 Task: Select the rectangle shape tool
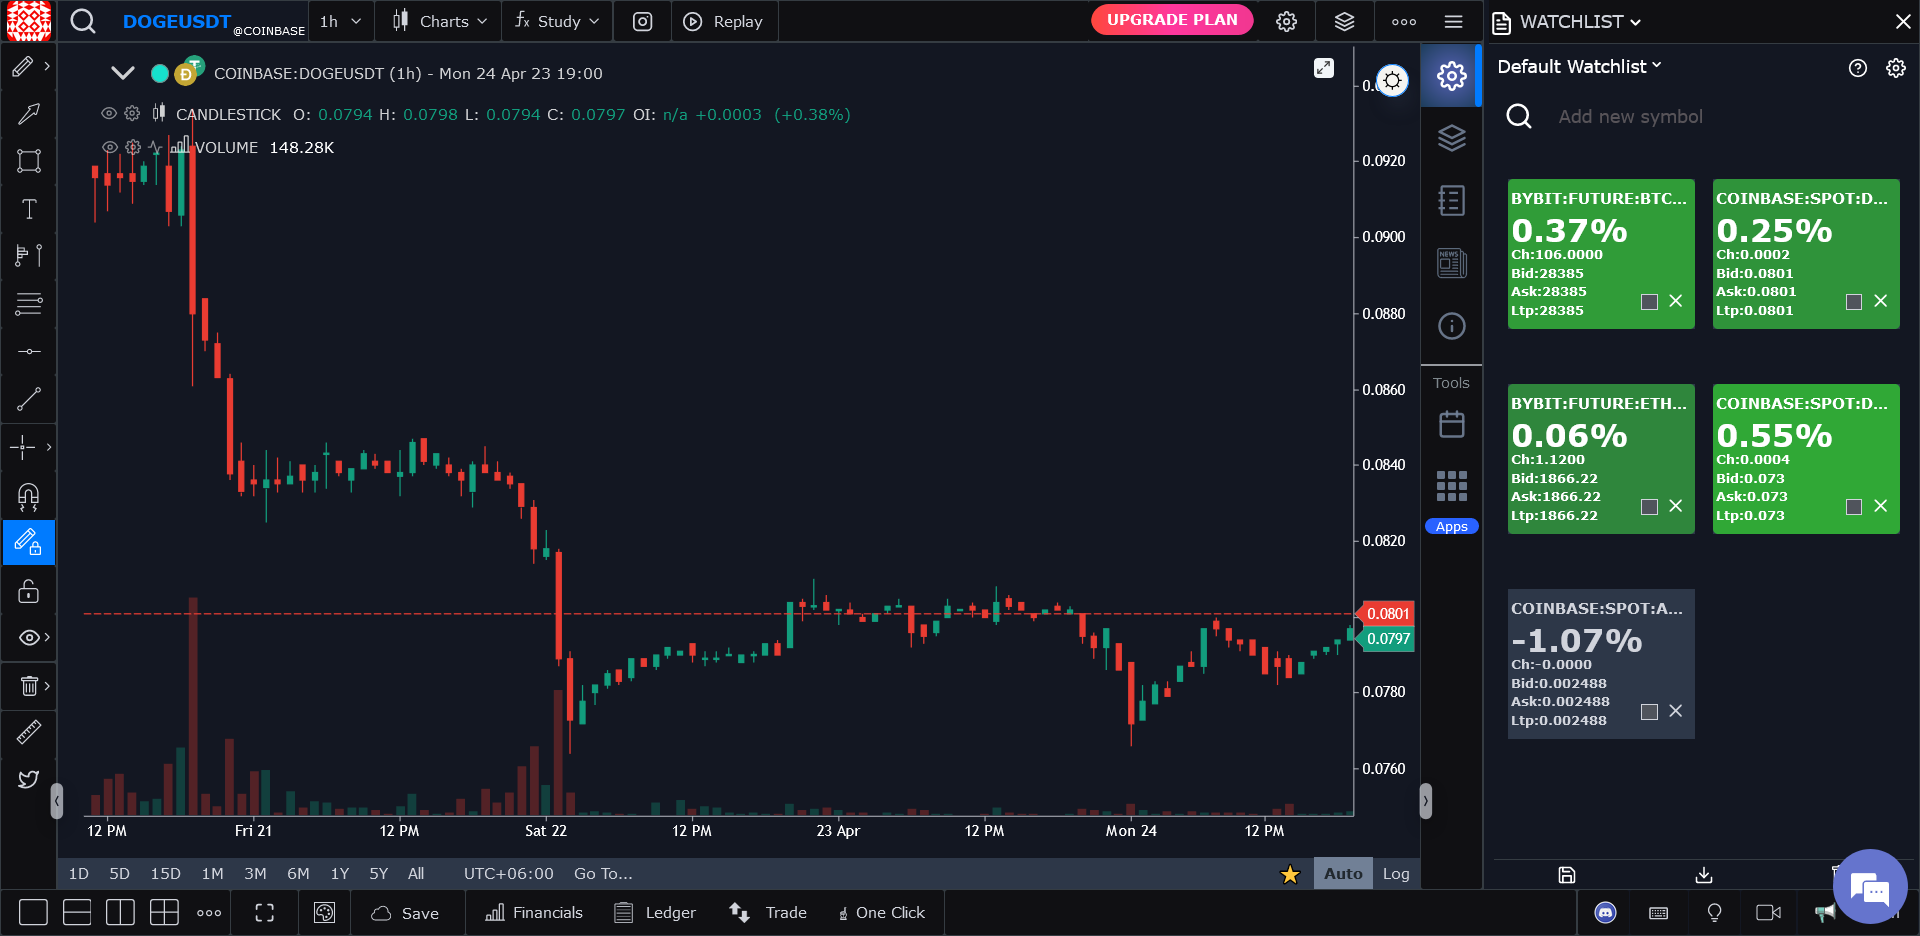29,161
